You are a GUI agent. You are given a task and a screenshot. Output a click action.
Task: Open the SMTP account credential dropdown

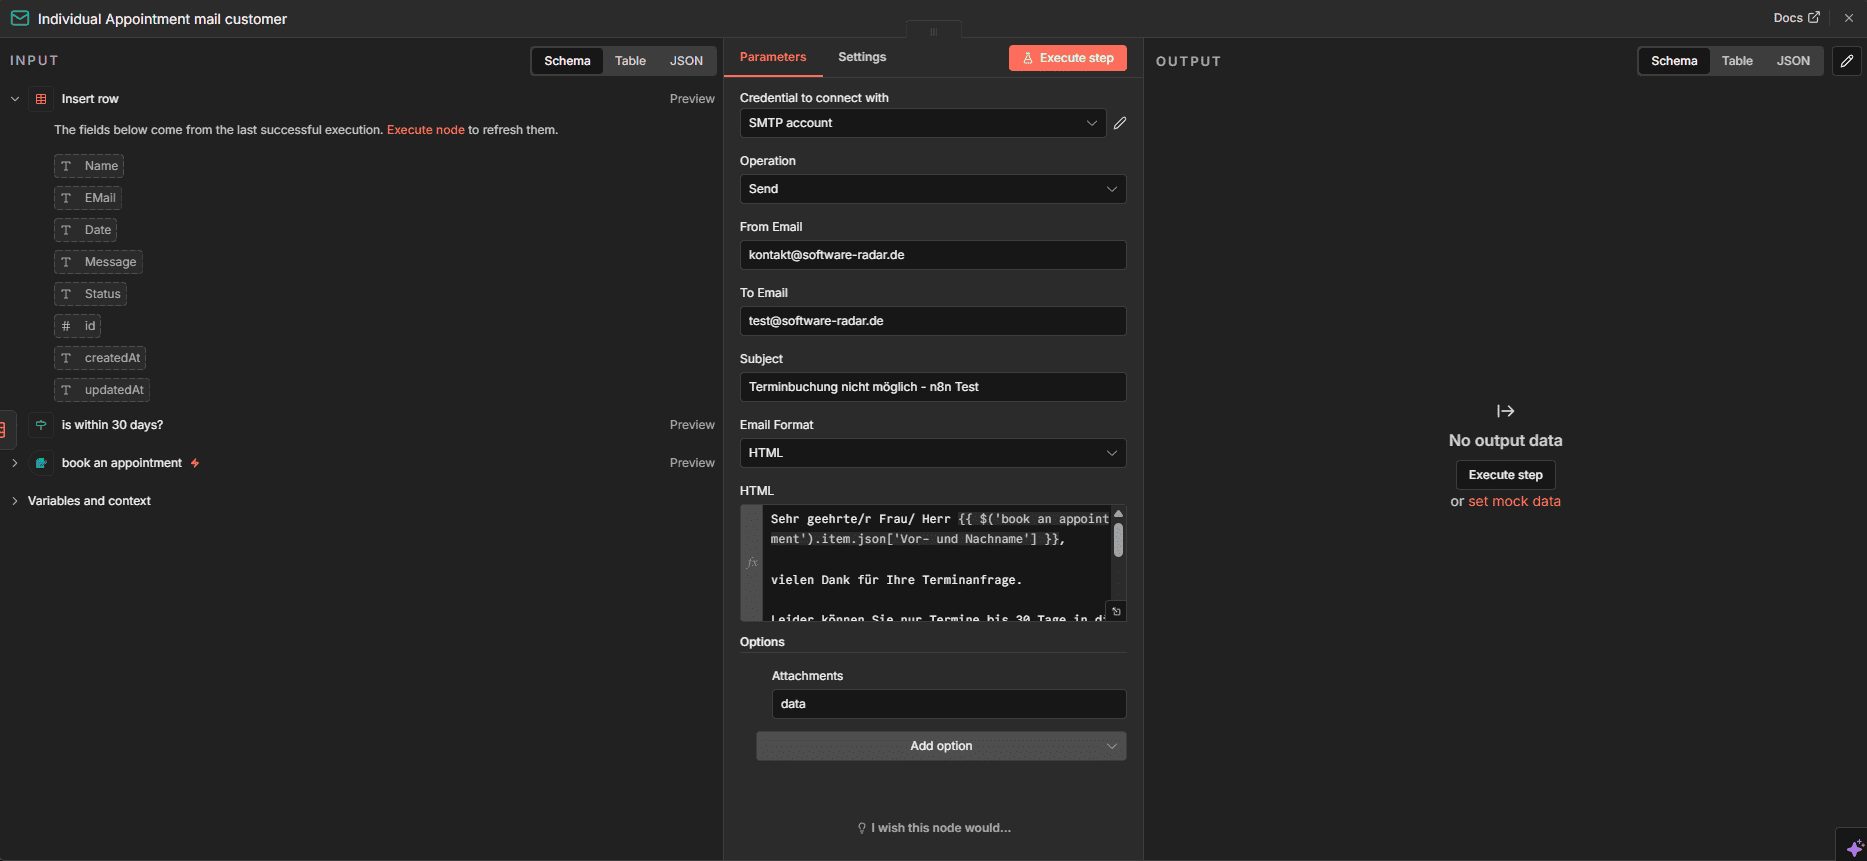(922, 123)
